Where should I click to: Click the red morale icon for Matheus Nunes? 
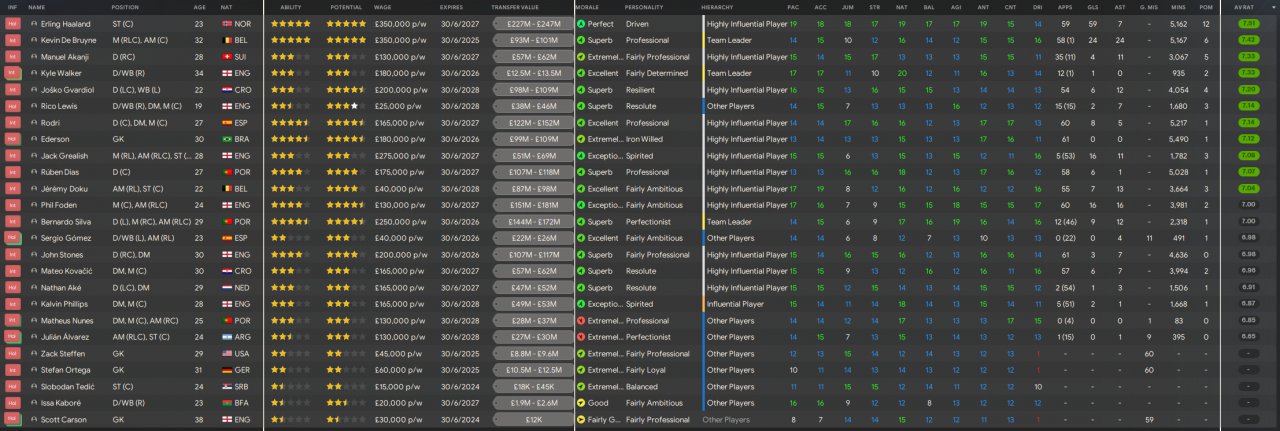click(581, 321)
